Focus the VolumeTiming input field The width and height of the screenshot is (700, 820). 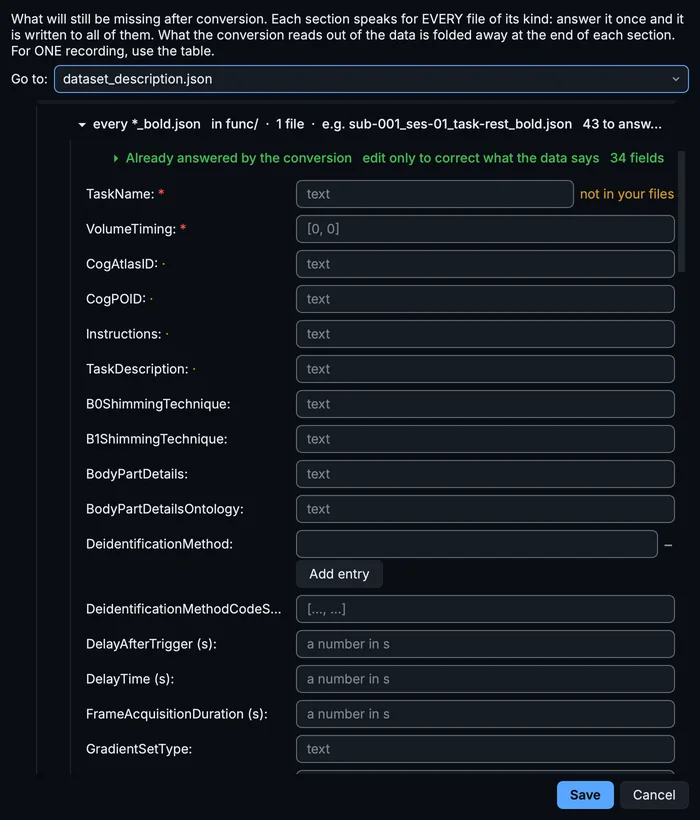[485, 229]
